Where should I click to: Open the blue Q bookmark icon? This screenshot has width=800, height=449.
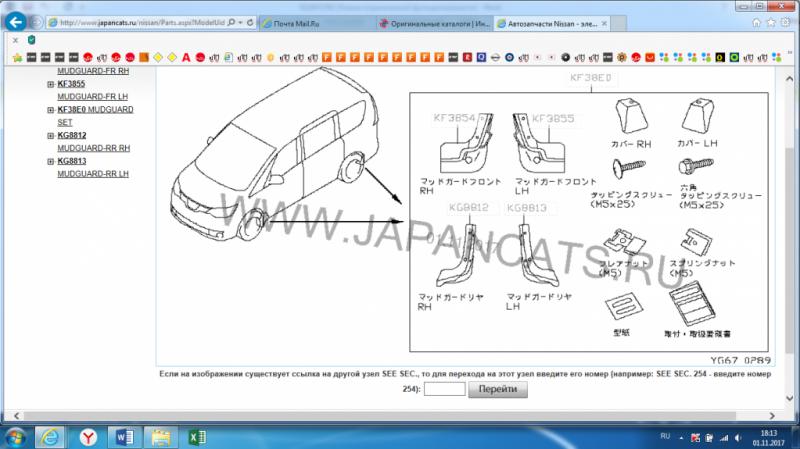481,58
